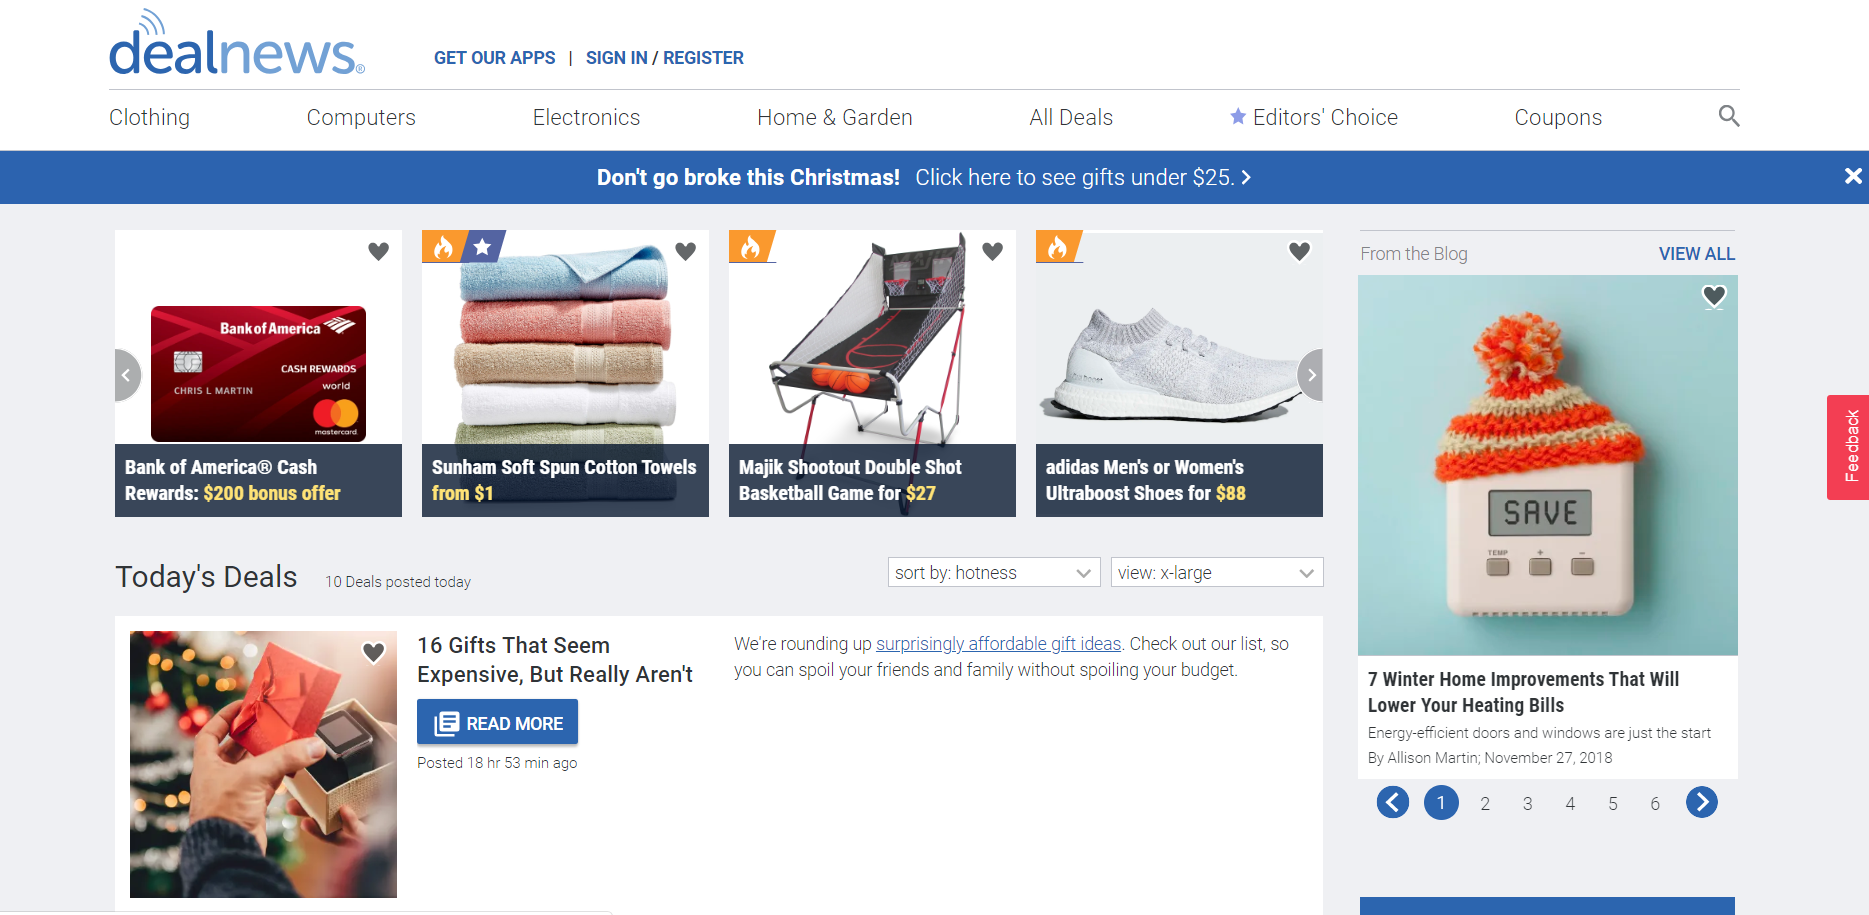Open adidas Ultraboost Shoes for $88 title
The image size is (1869, 915).
click(1146, 480)
